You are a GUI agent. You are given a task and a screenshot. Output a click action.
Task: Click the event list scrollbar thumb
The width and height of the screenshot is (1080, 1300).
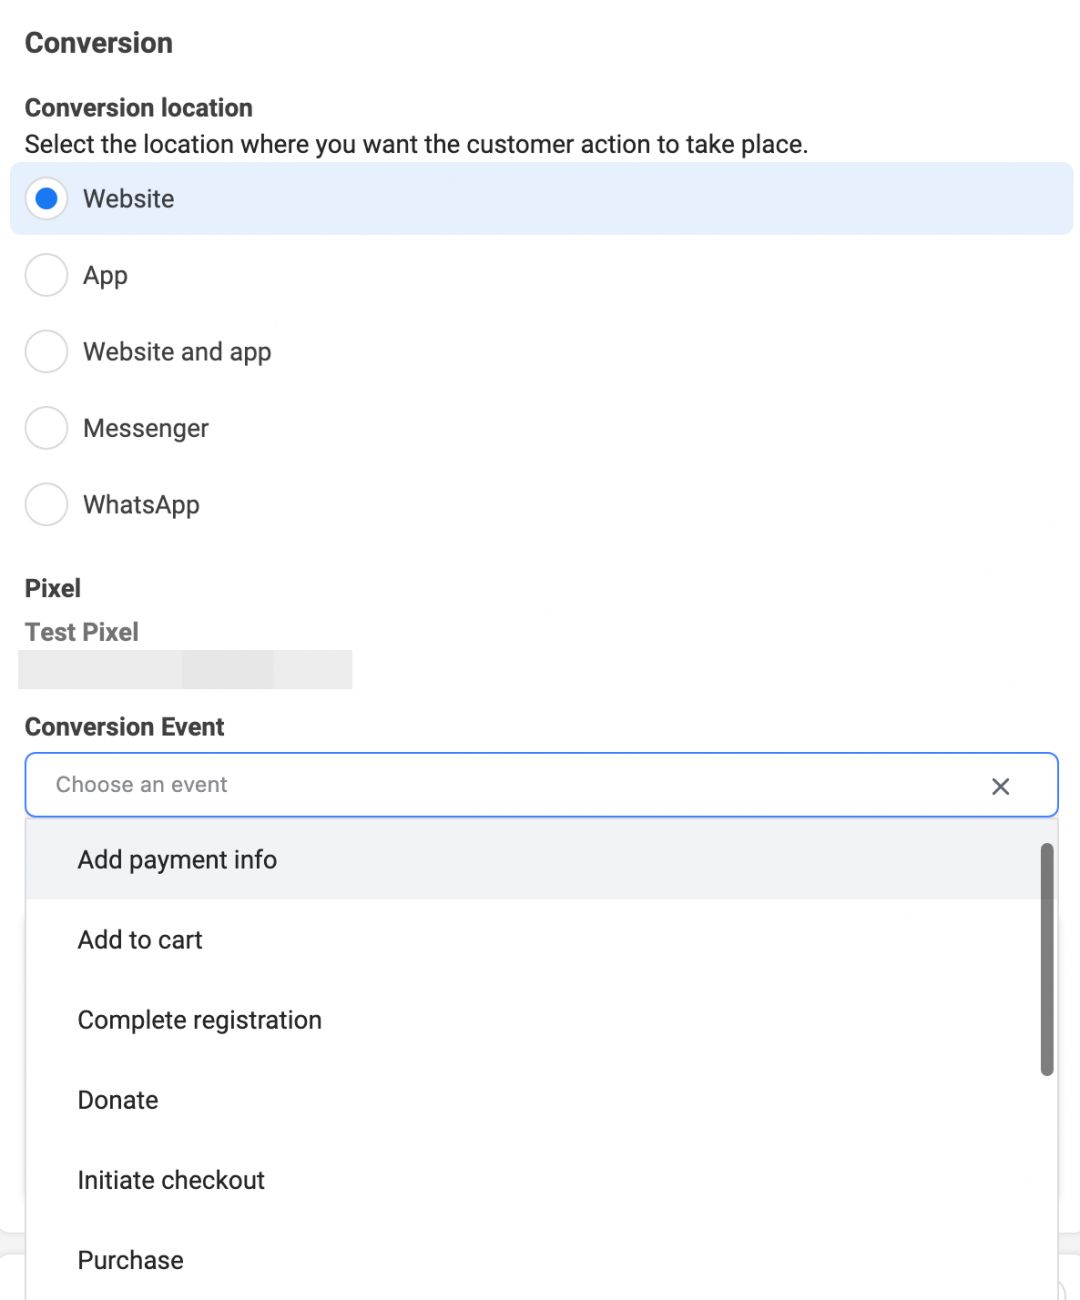(x=1047, y=959)
